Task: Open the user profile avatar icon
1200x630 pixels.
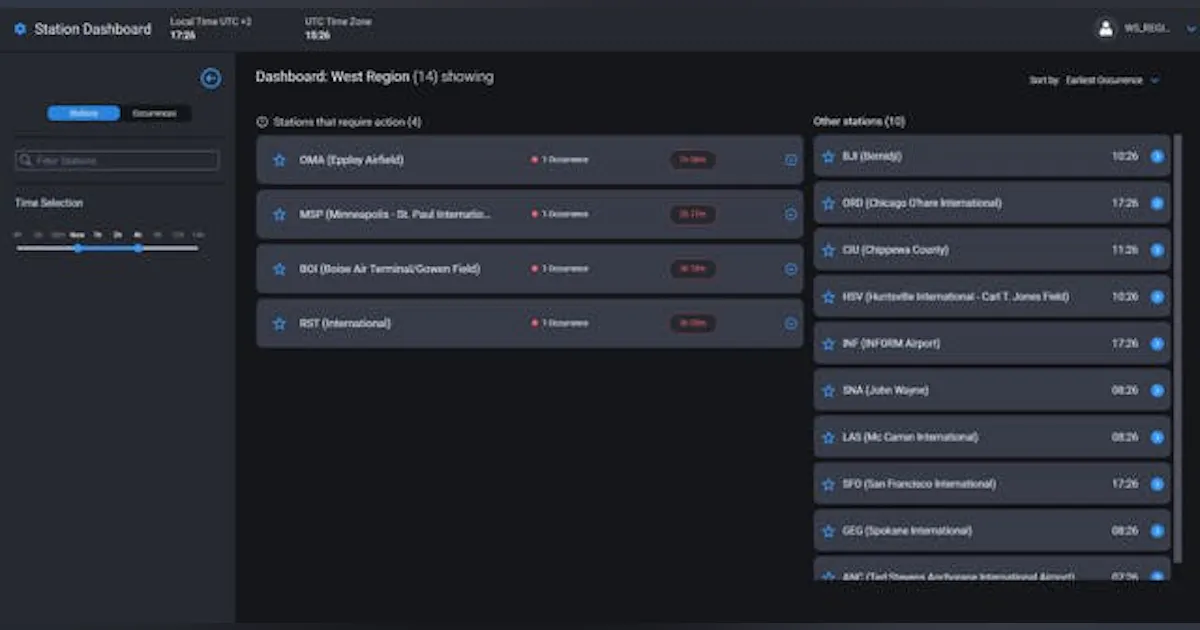Action: click(1105, 29)
